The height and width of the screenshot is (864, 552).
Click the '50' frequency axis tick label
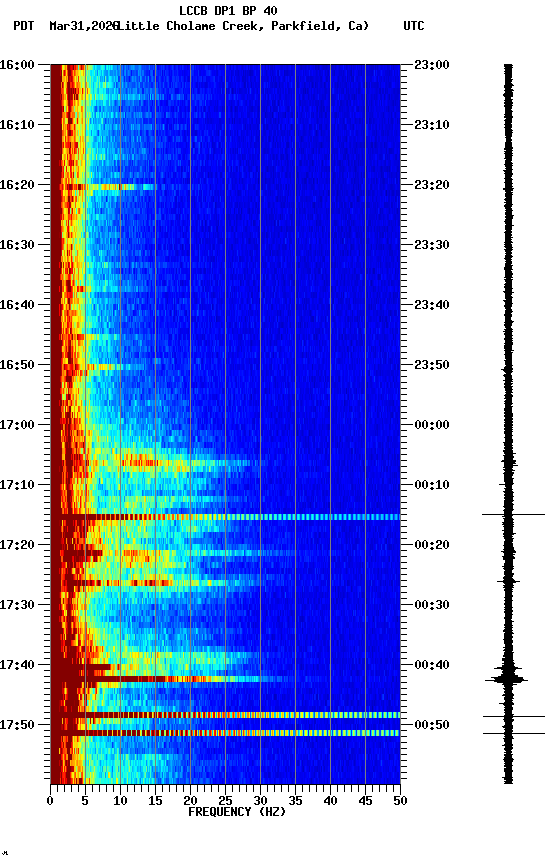click(x=400, y=801)
